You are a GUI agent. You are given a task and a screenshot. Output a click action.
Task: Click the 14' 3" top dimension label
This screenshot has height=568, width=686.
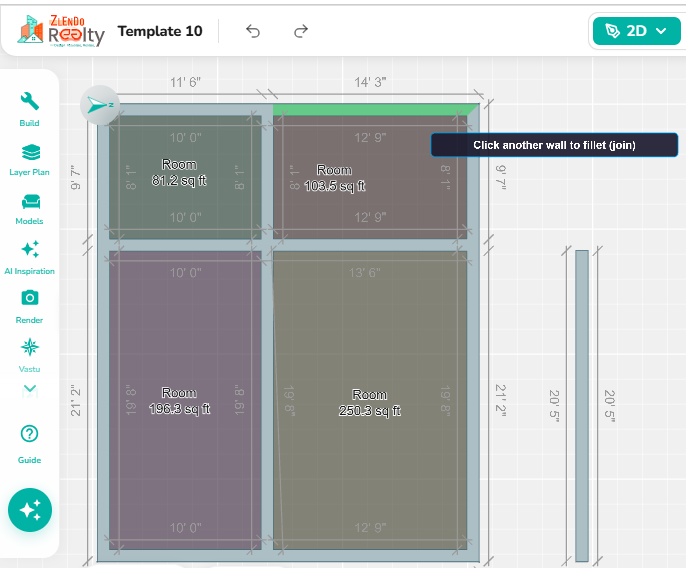pyautogui.click(x=370, y=82)
